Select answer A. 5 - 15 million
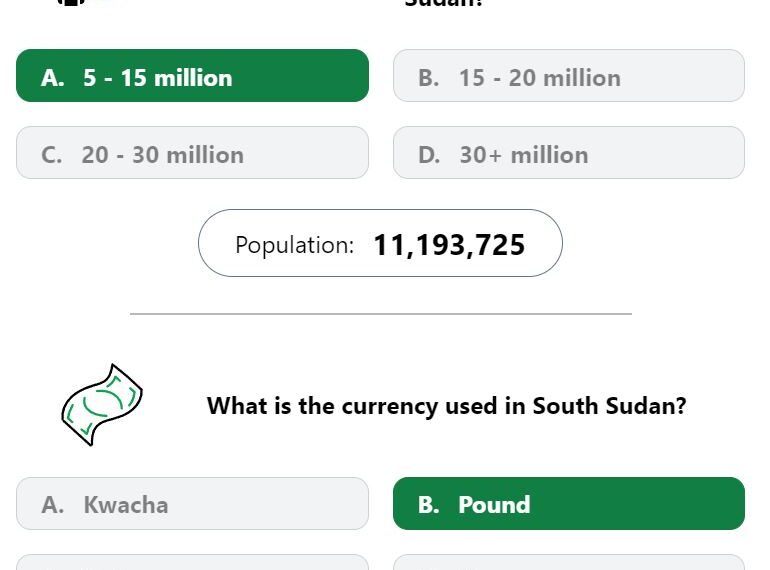770x570 pixels. 192,76
